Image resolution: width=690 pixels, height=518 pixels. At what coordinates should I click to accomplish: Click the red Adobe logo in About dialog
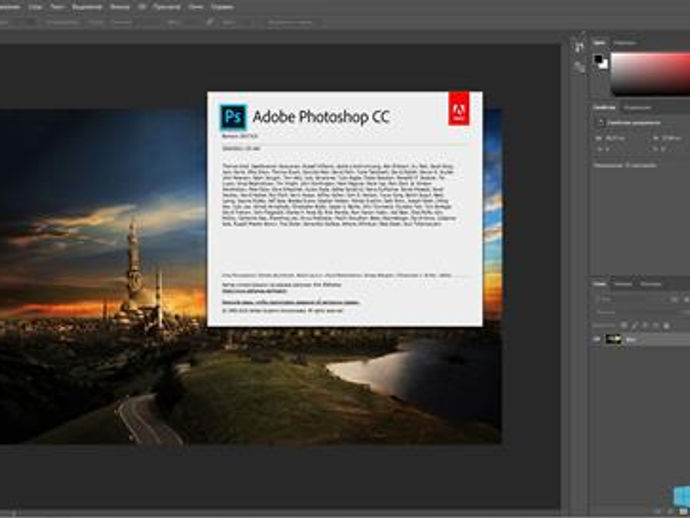(459, 108)
